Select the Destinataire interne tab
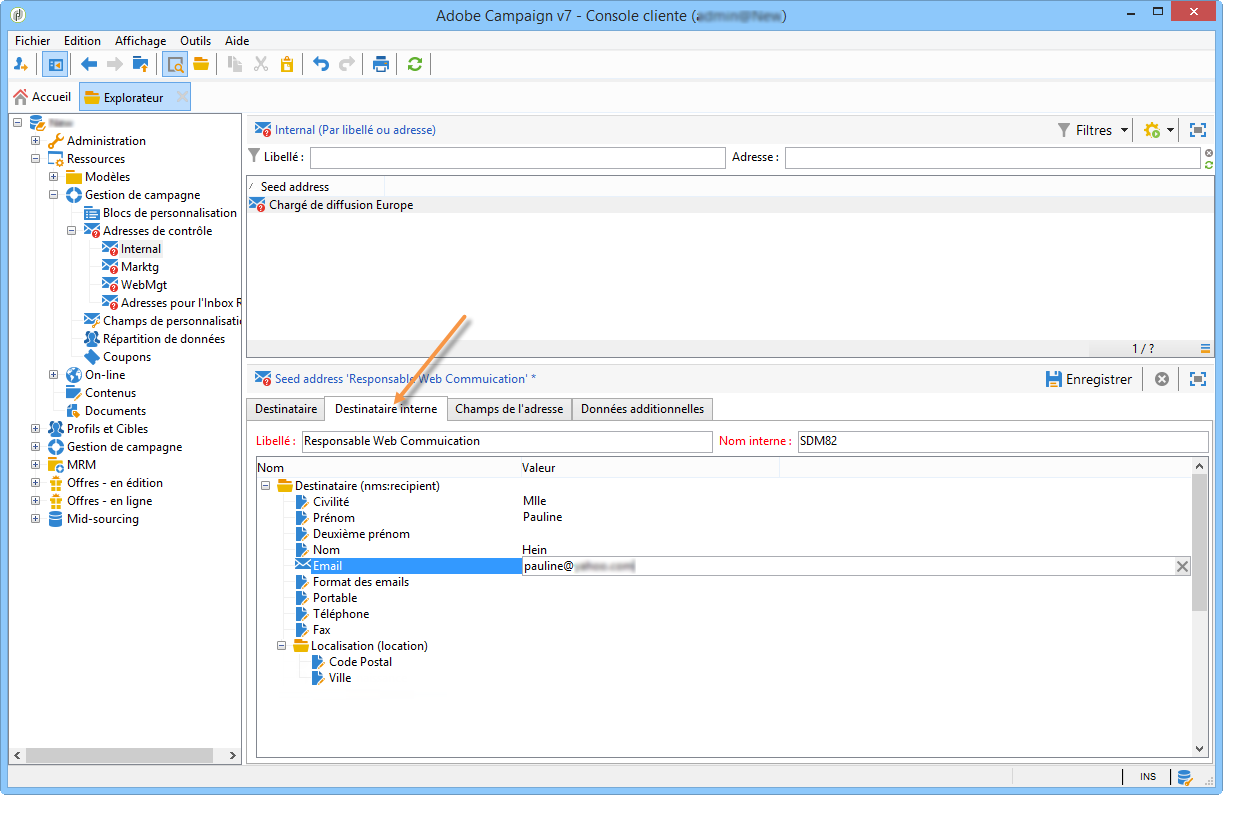 point(386,408)
